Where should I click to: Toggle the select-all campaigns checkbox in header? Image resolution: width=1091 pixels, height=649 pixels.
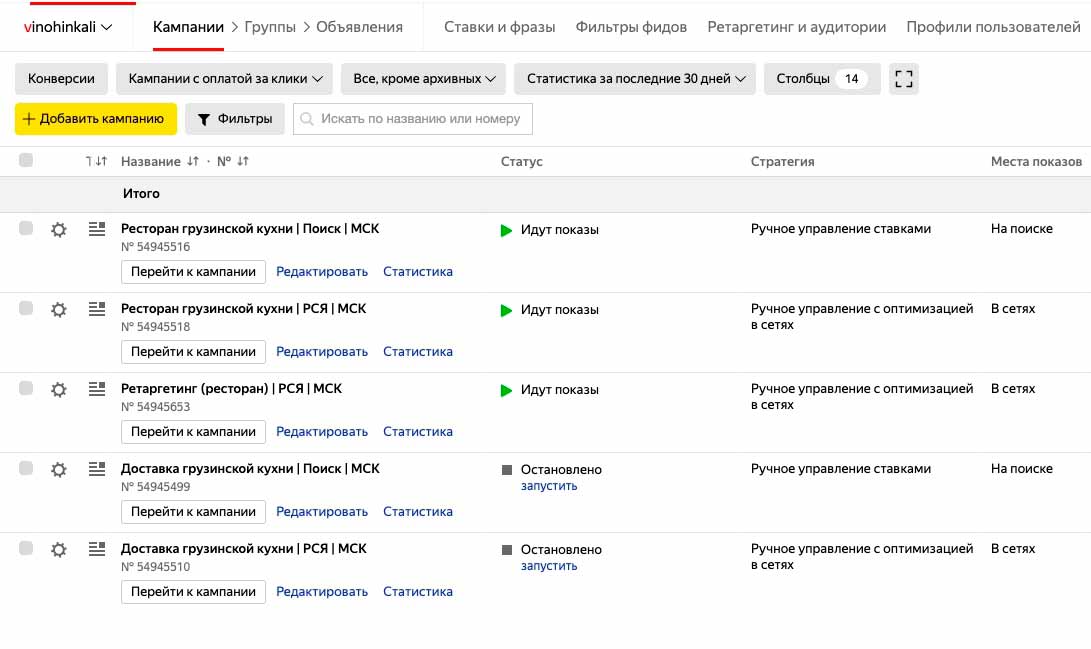(26, 160)
